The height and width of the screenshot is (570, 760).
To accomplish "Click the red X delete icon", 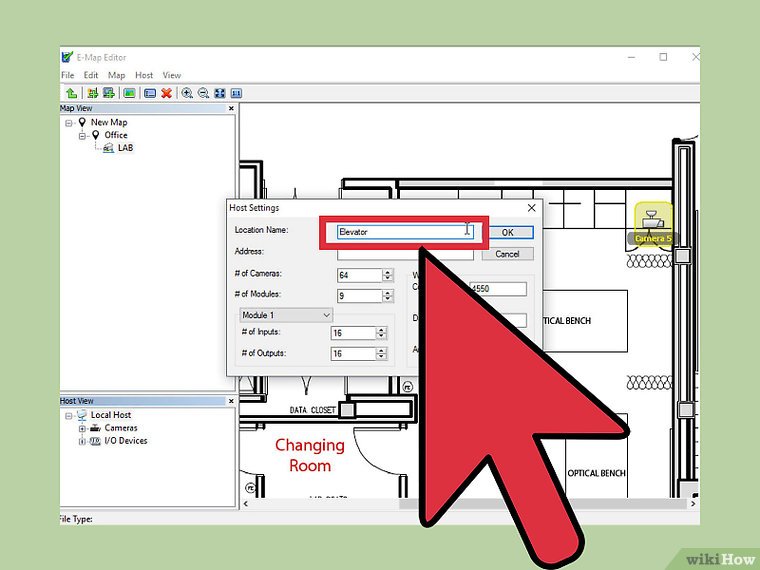I will point(166,93).
